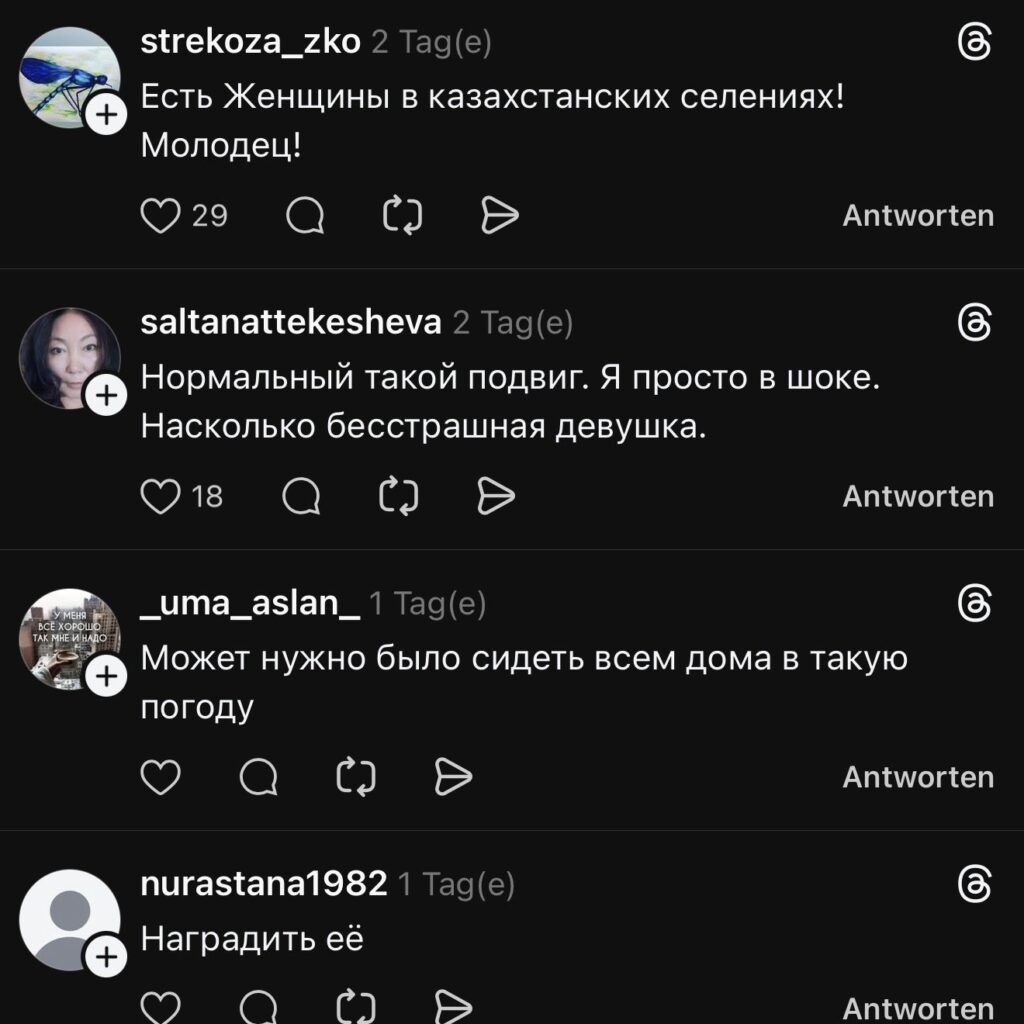Follow strekoza_zko via plus badge
The image size is (1024, 1024).
106,115
